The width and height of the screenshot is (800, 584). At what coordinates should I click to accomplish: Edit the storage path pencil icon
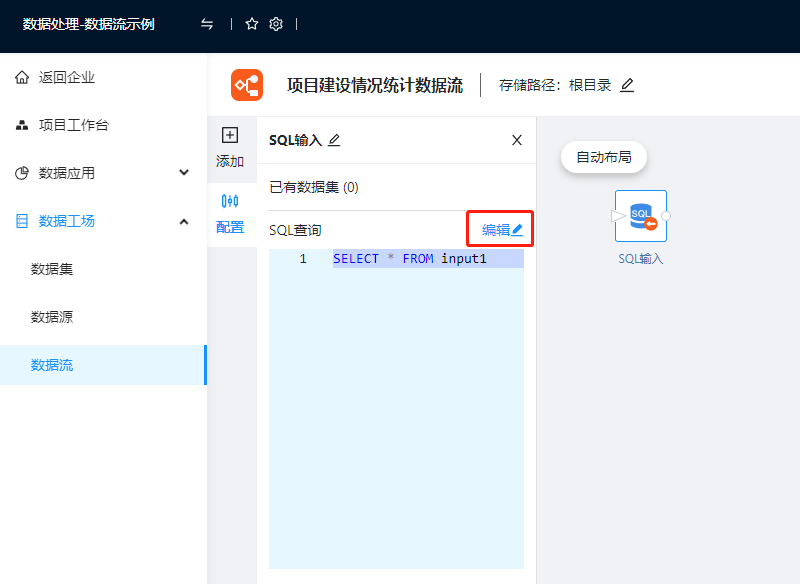pos(627,85)
